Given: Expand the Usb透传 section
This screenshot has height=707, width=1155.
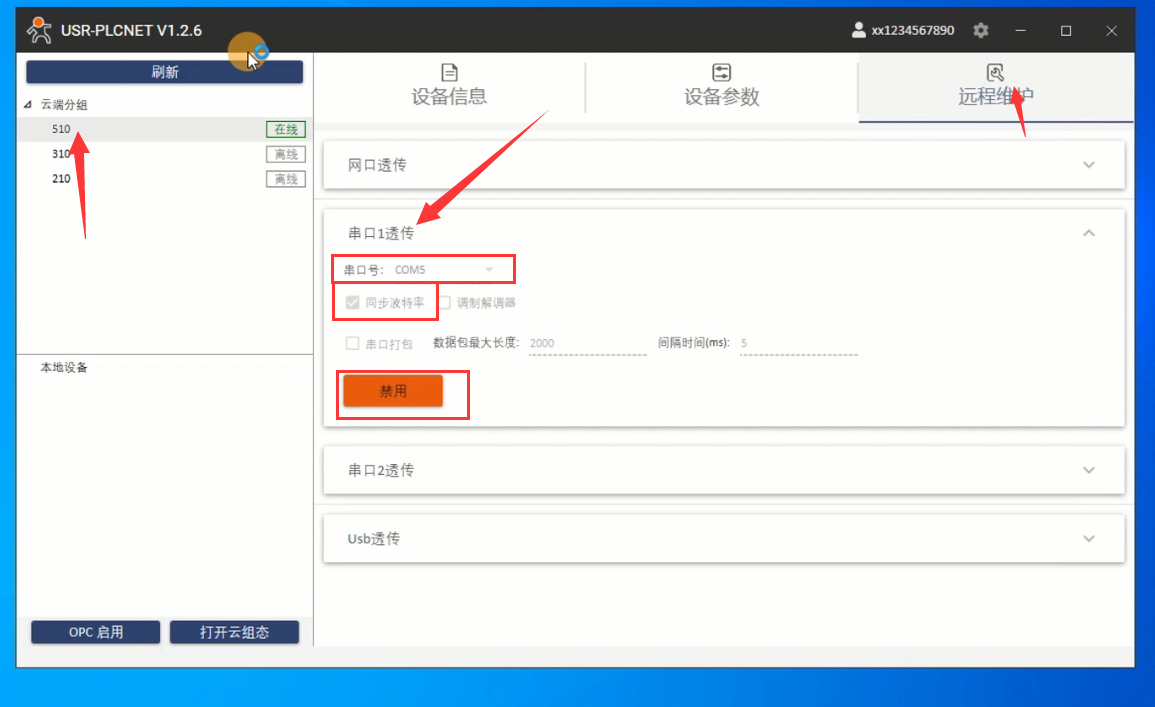Looking at the screenshot, I should (1089, 538).
